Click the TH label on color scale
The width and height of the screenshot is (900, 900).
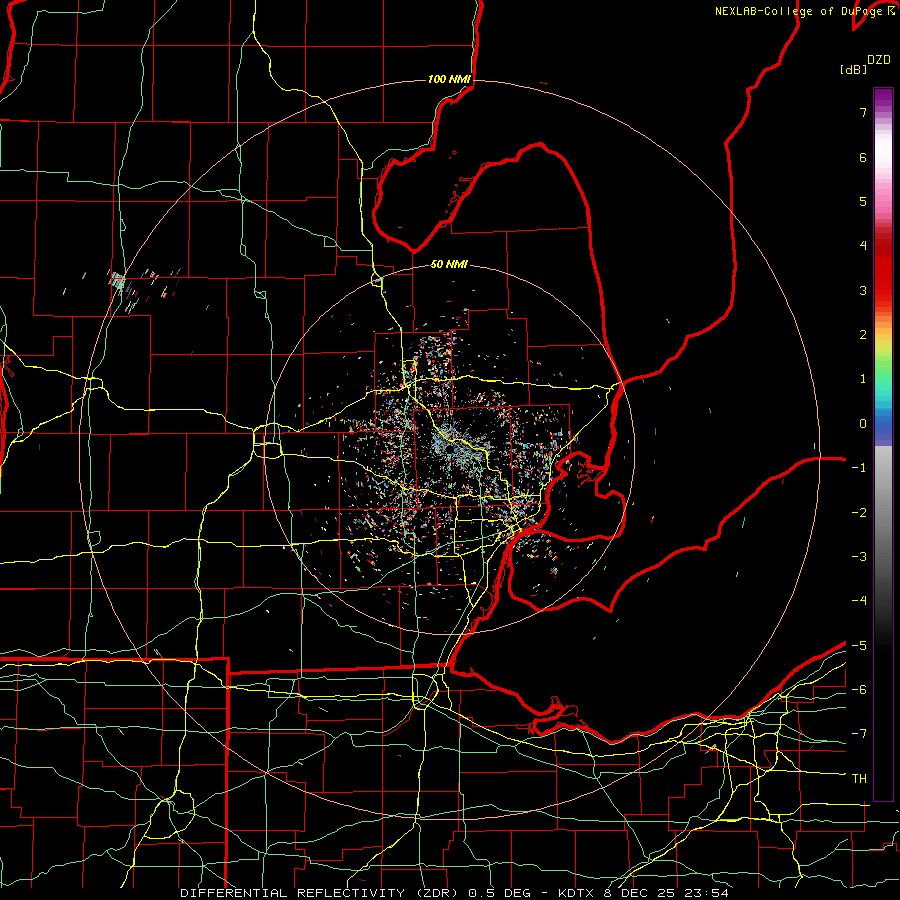[x=859, y=778]
